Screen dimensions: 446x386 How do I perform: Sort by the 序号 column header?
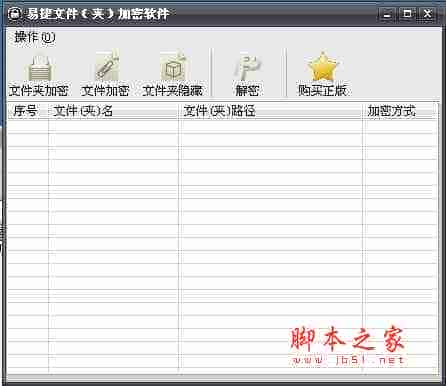tap(28, 111)
